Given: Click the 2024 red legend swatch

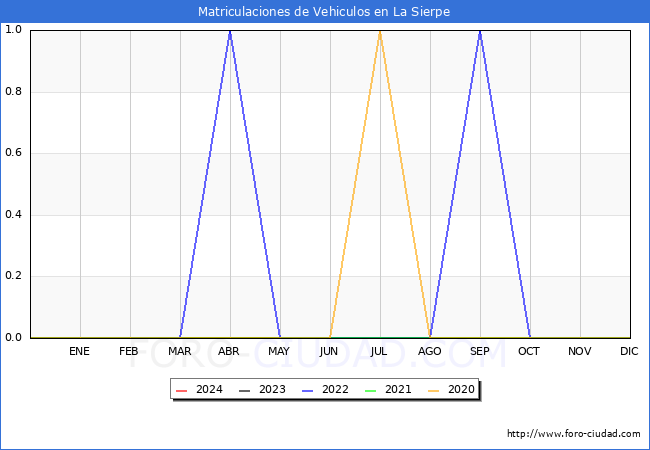Looking at the screenshot, I should (182, 390).
